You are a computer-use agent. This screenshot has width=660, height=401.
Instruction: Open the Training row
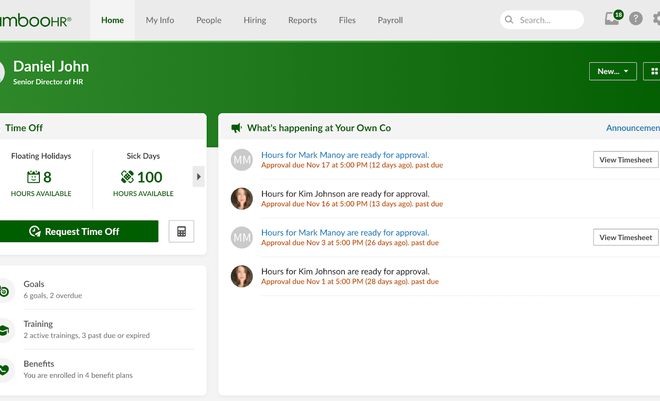97,329
